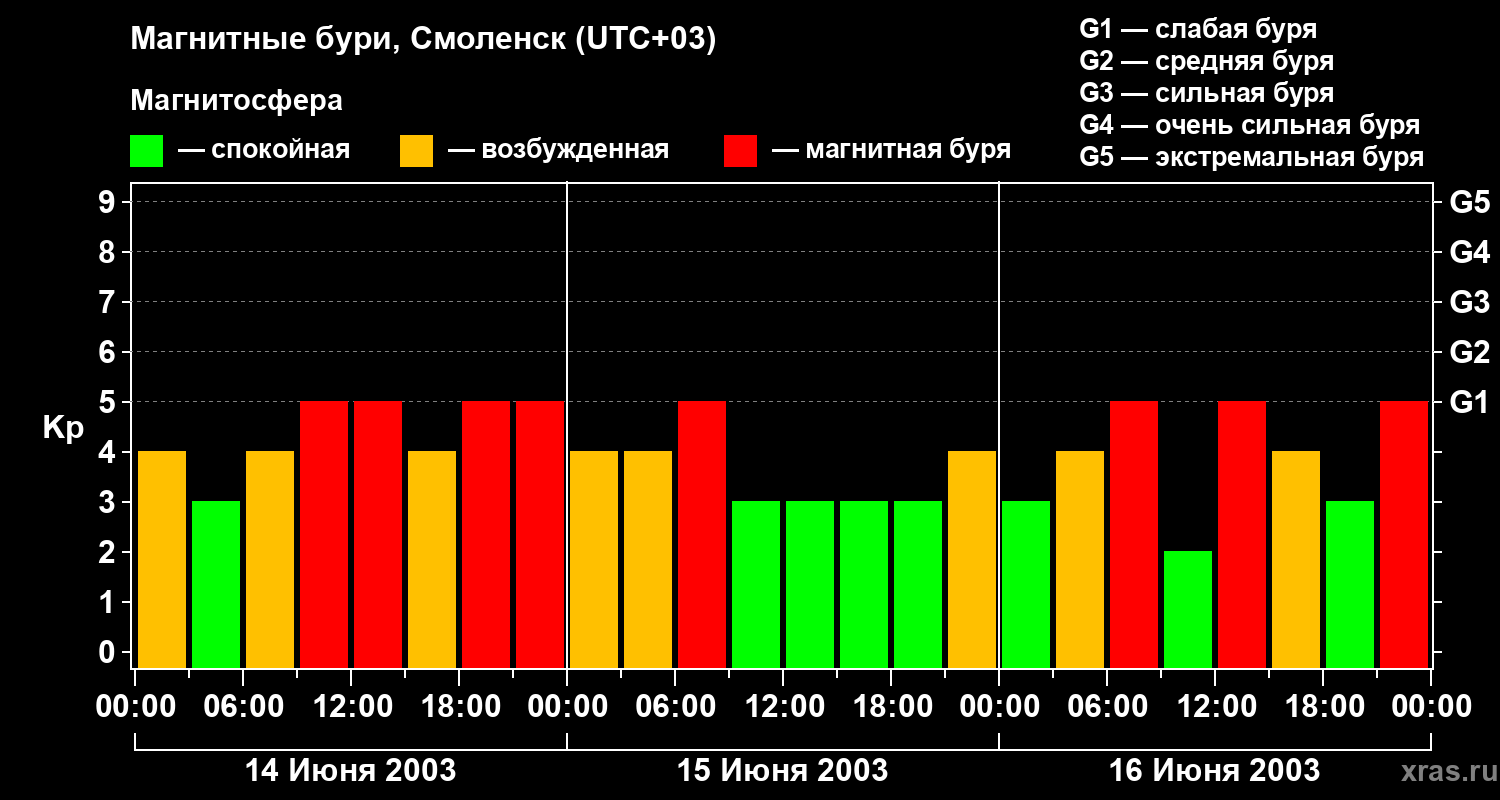
Task: Select the 15 Июня 21:00–00:00 orange bar
Action: 972,559
